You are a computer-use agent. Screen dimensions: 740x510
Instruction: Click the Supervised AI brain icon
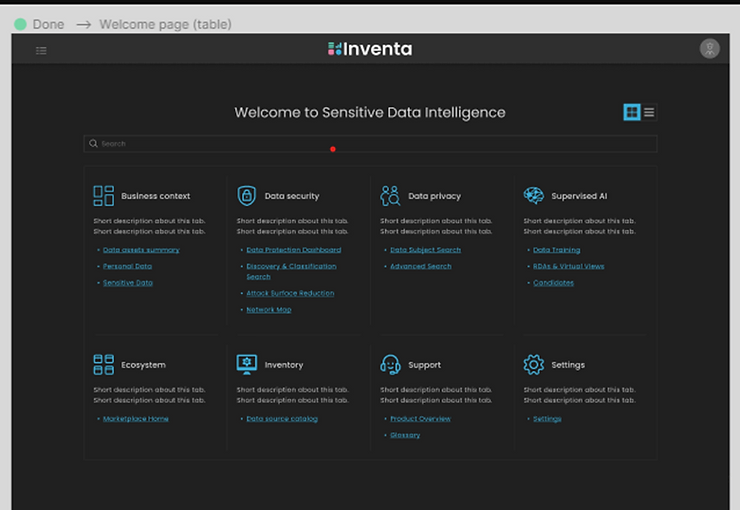[x=534, y=195]
